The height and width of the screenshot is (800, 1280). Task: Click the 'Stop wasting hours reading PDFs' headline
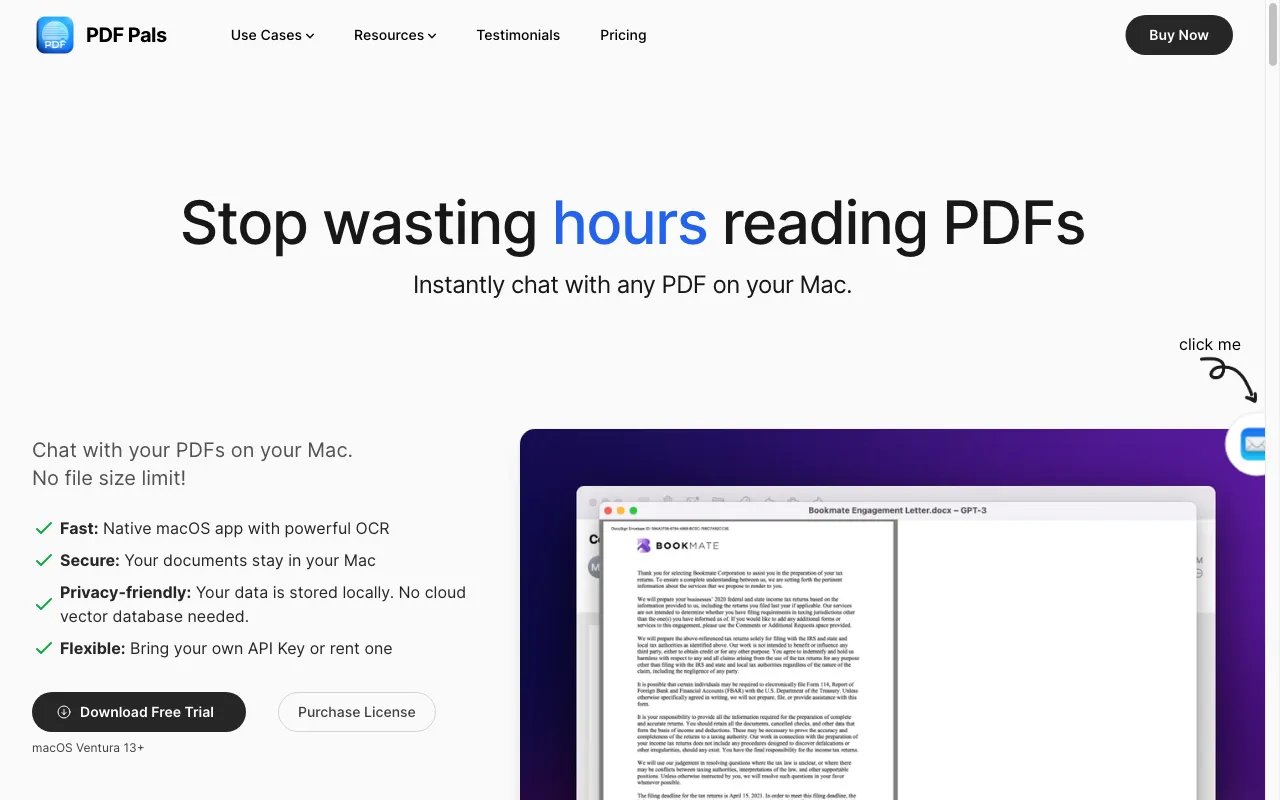(633, 222)
